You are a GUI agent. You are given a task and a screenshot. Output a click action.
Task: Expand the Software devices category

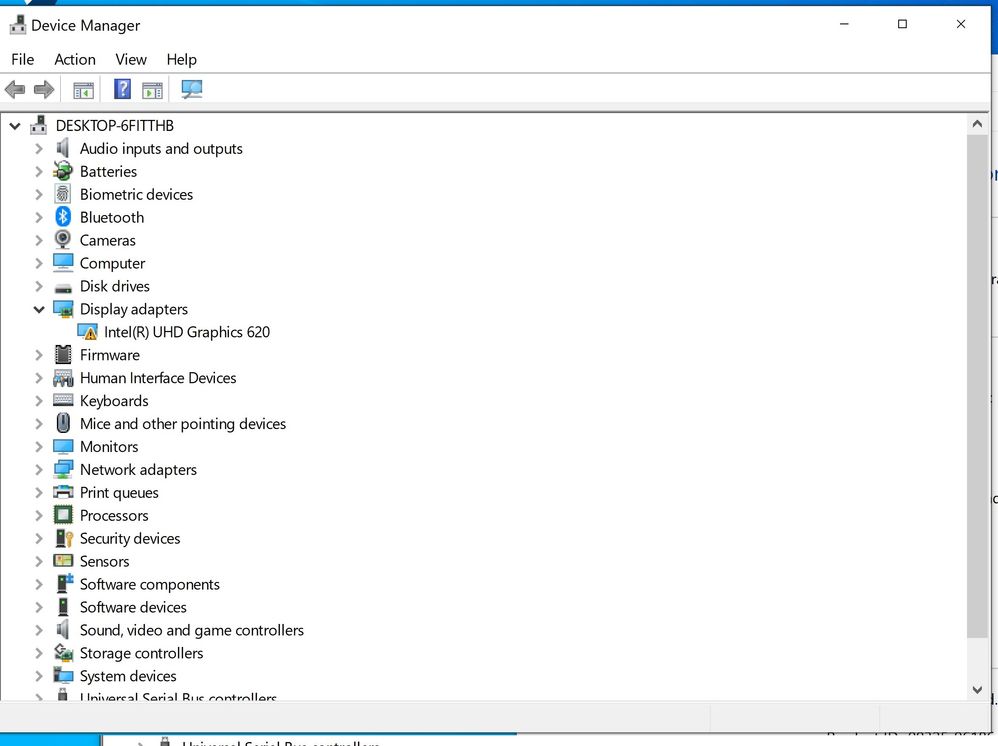click(x=39, y=607)
